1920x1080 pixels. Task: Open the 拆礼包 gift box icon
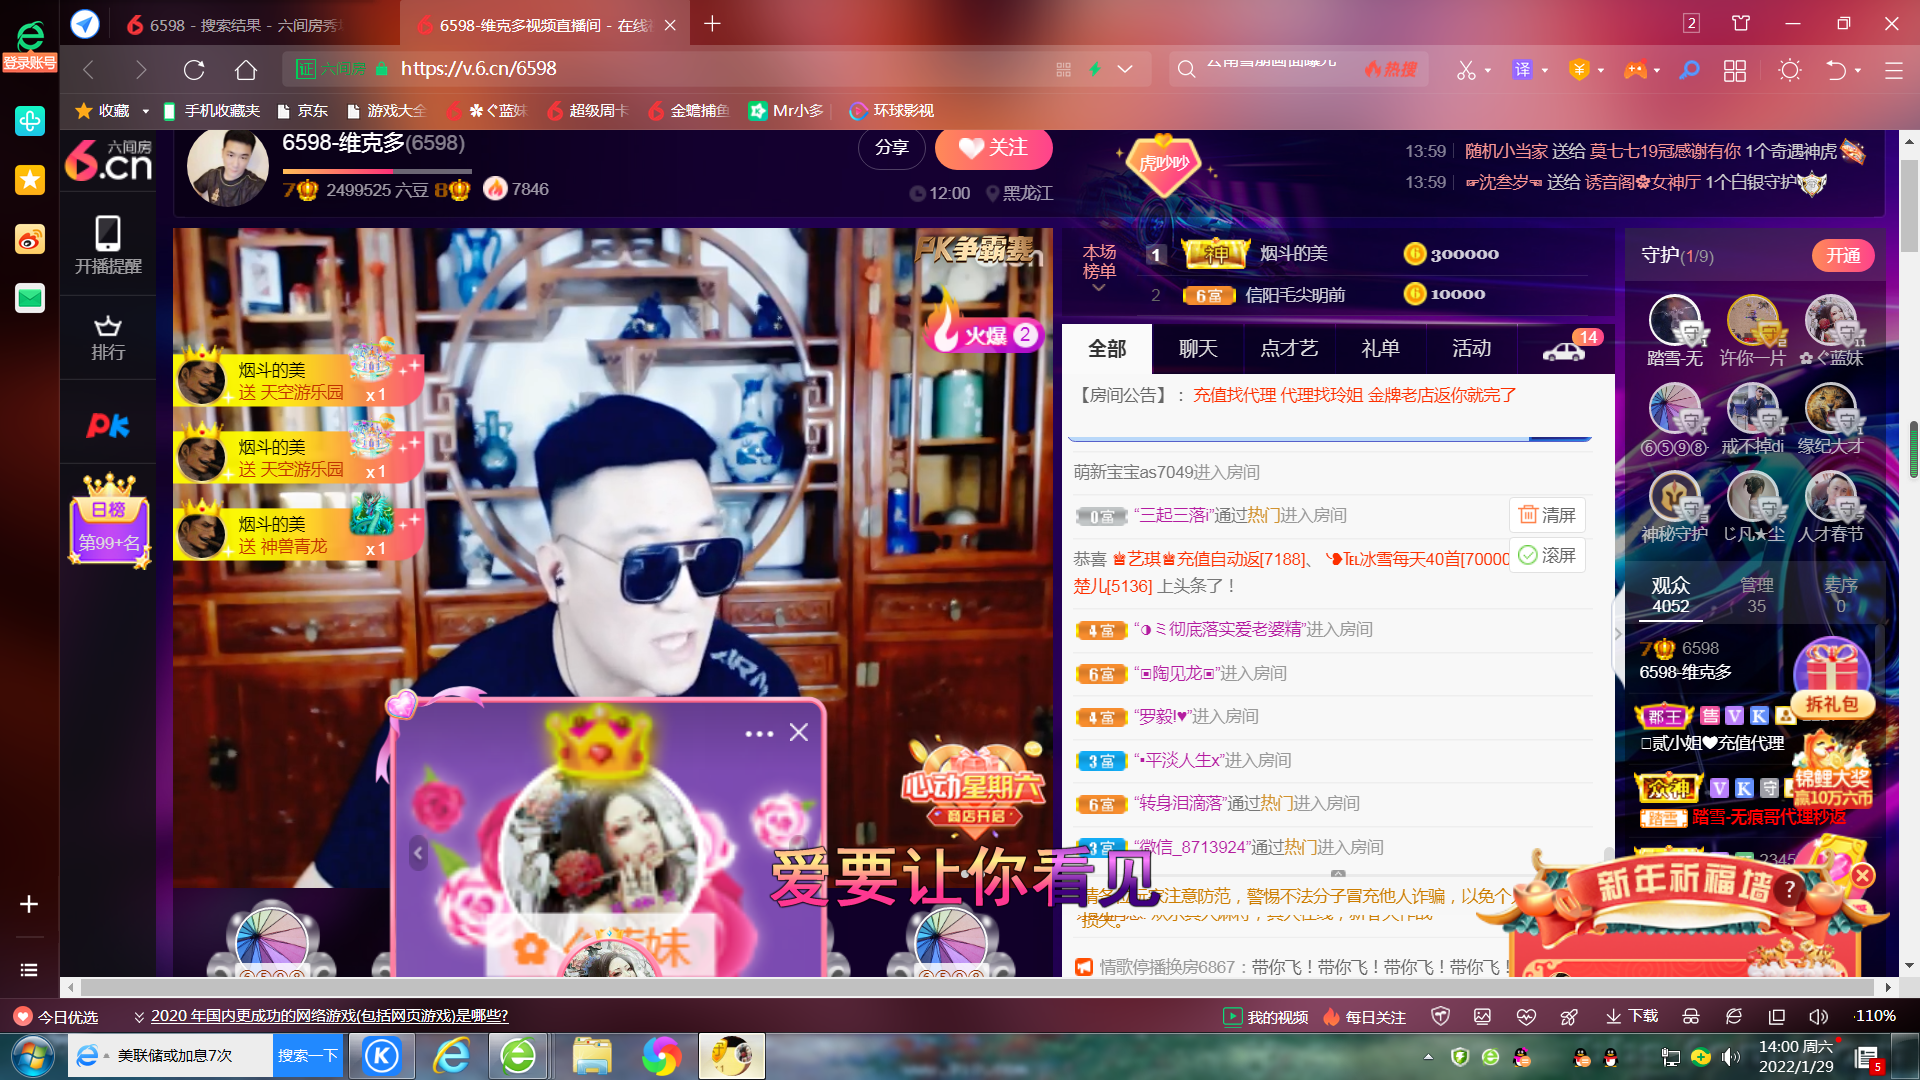coord(1832,678)
